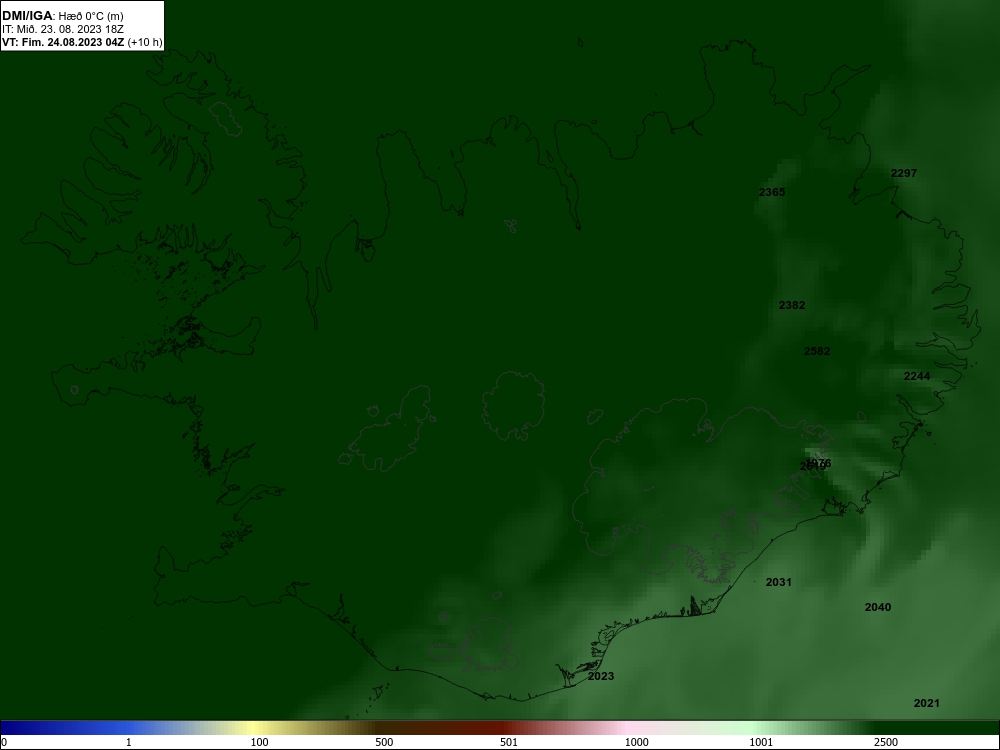
Task: Click the yellow section of color scale
Action: click(255, 728)
